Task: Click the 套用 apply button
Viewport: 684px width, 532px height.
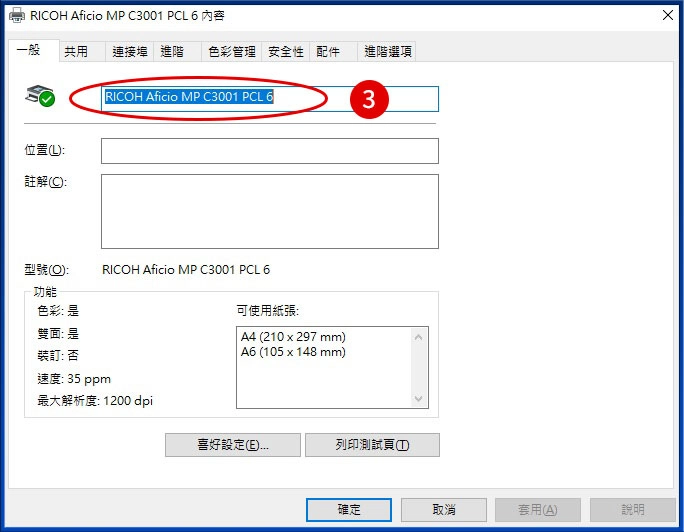Action: click(537, 510)
